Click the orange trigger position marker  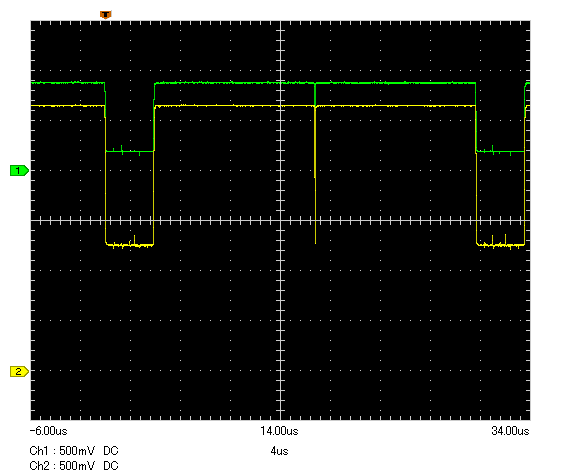coord(106,15)
